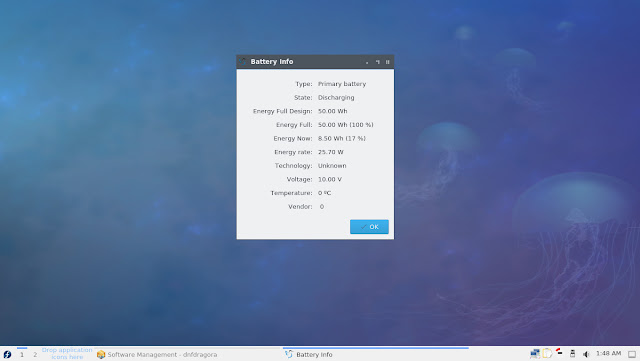Click the Energy Full Design value '50.00 Wh'
Screen dimensions: 640x361
(333, 111)
